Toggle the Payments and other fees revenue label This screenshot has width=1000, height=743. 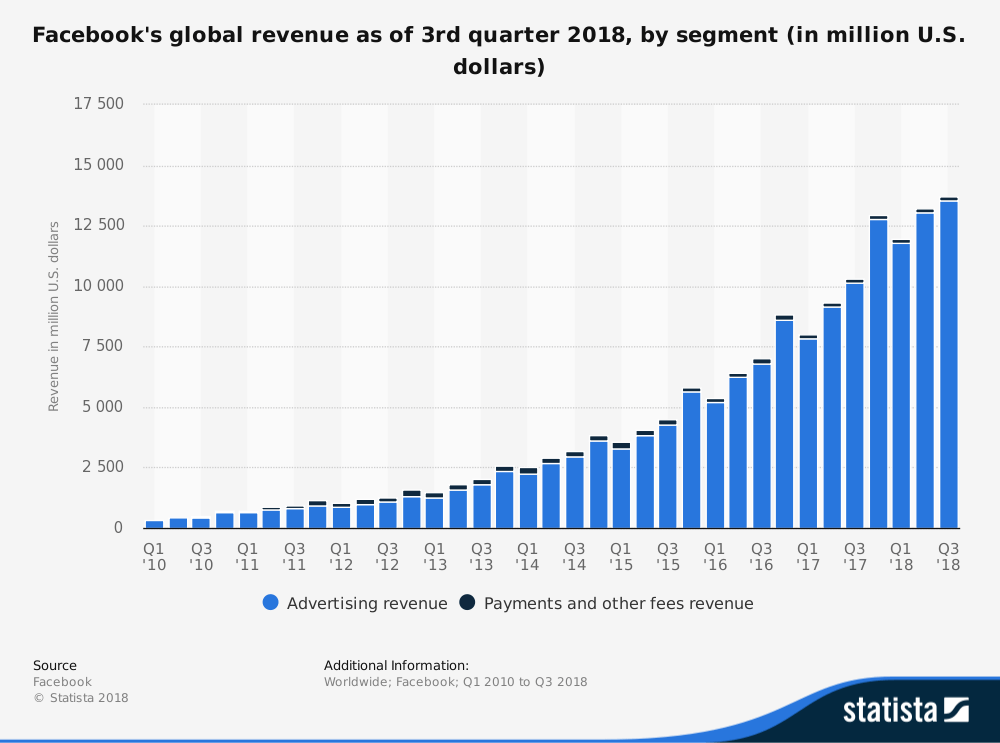[618, 603]
